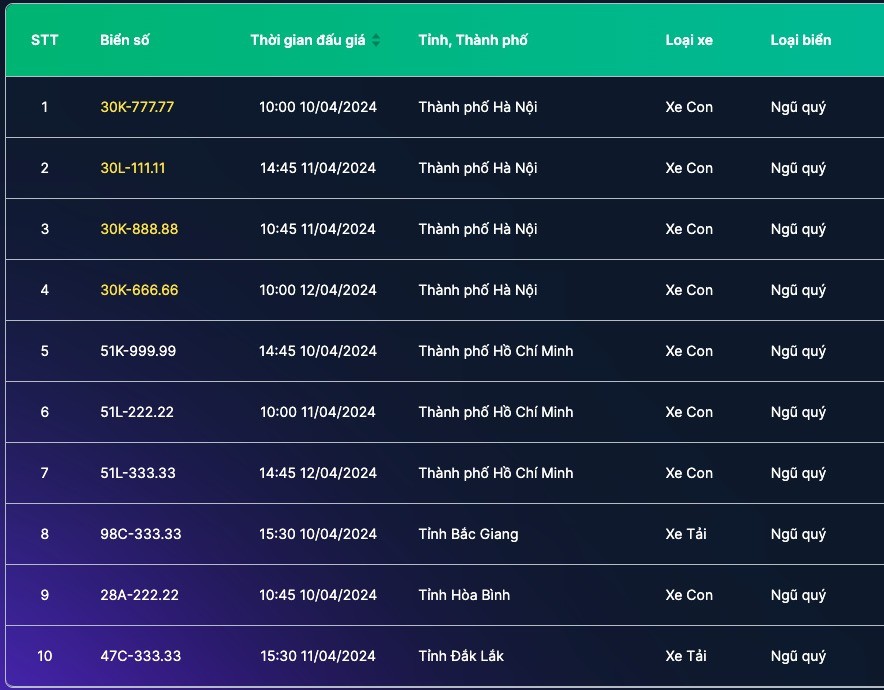Select the "Xe Tải" cell in row 8
This screenshot has width=884, height=690.
(x=686, y=534)
